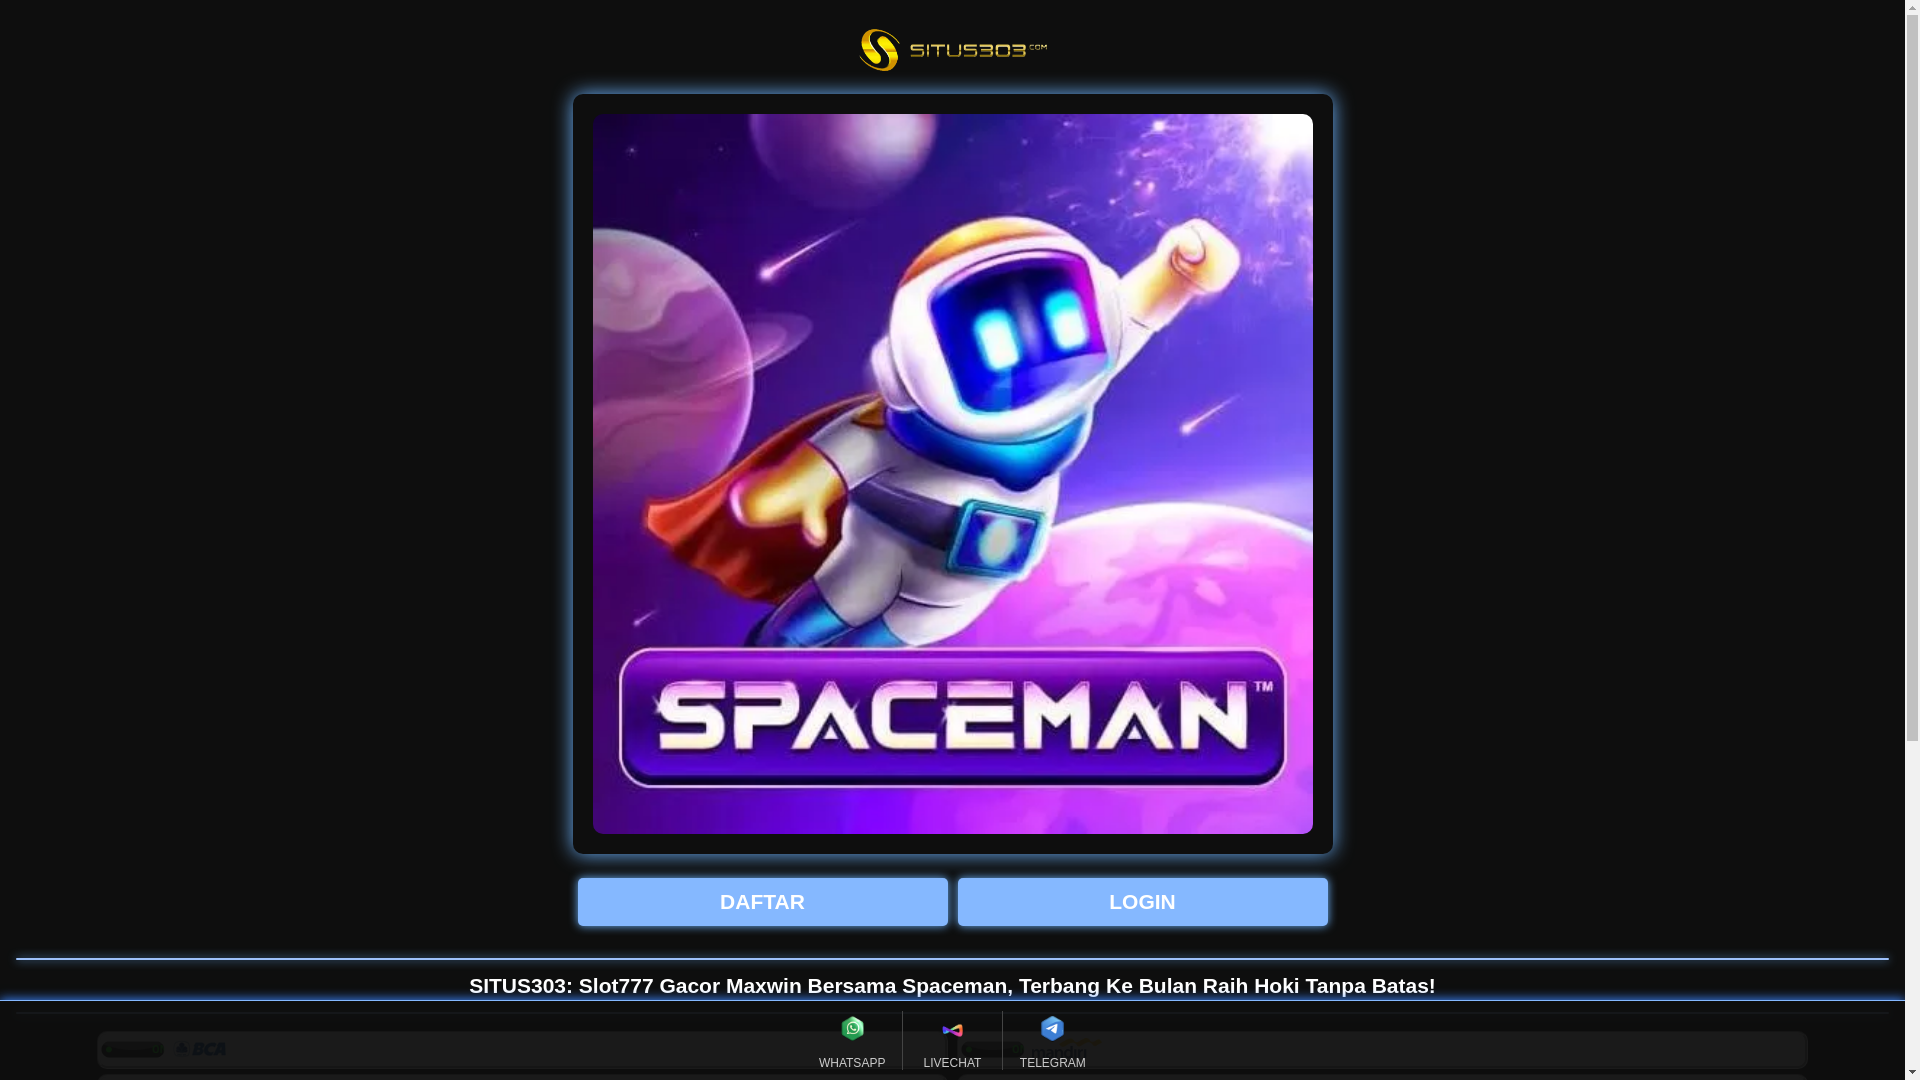
Task: Click the BCA online status indicator
Action: (x=133, y=1049)
